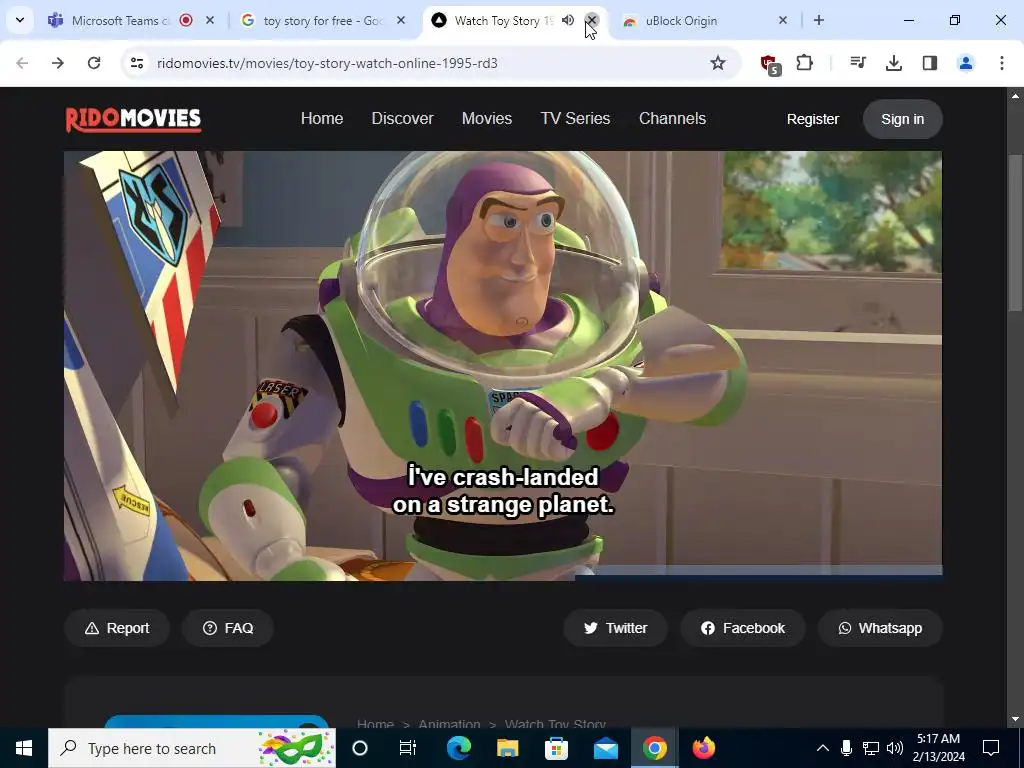Open the Windows Start menu
The image size is (1024, 768).
tap(24, 748)
